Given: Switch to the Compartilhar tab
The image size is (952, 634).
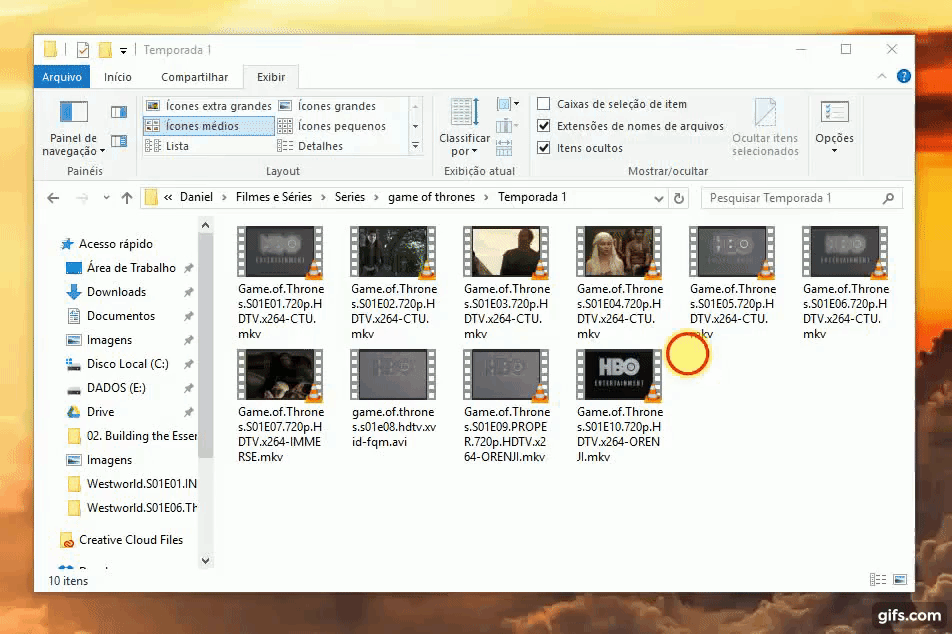Looking at the screenshot, I should coord(194,77).
